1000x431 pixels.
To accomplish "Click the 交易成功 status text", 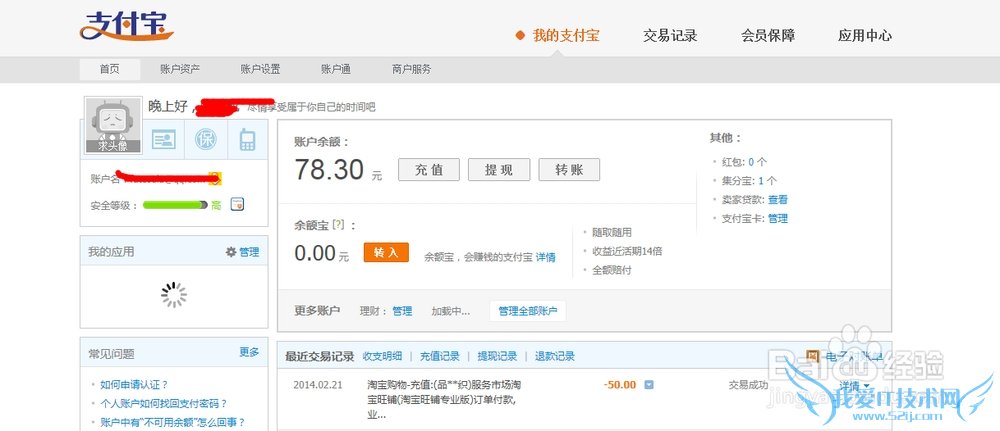I will click(x=749, y=385).
